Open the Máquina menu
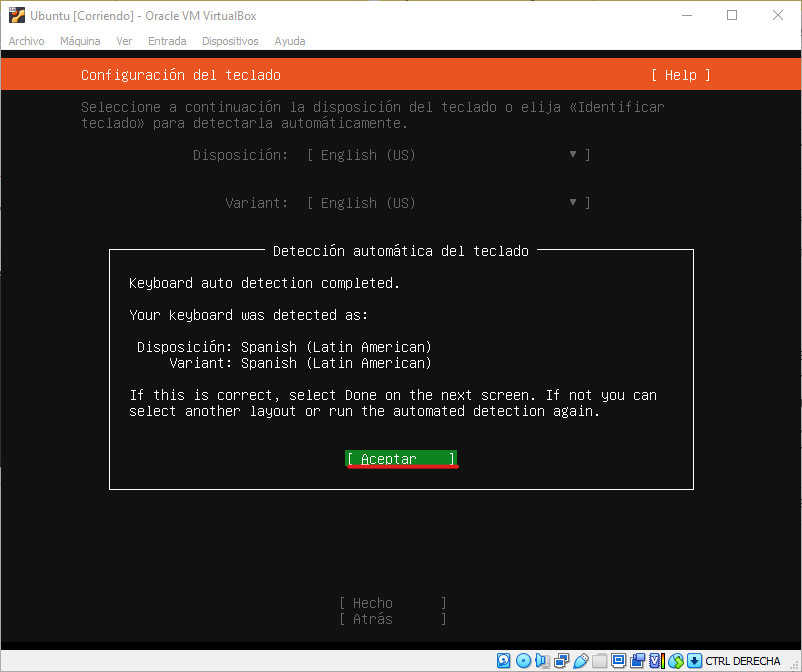 click(x=80, y=41)
